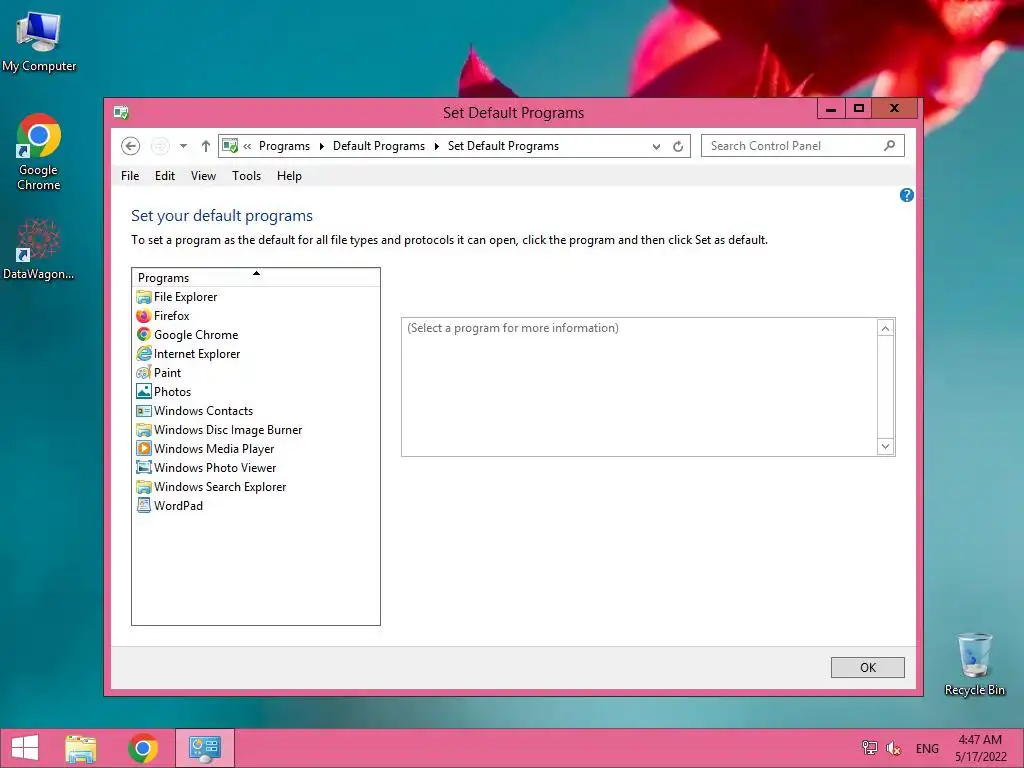Click the Search Control Panel field

802,146
